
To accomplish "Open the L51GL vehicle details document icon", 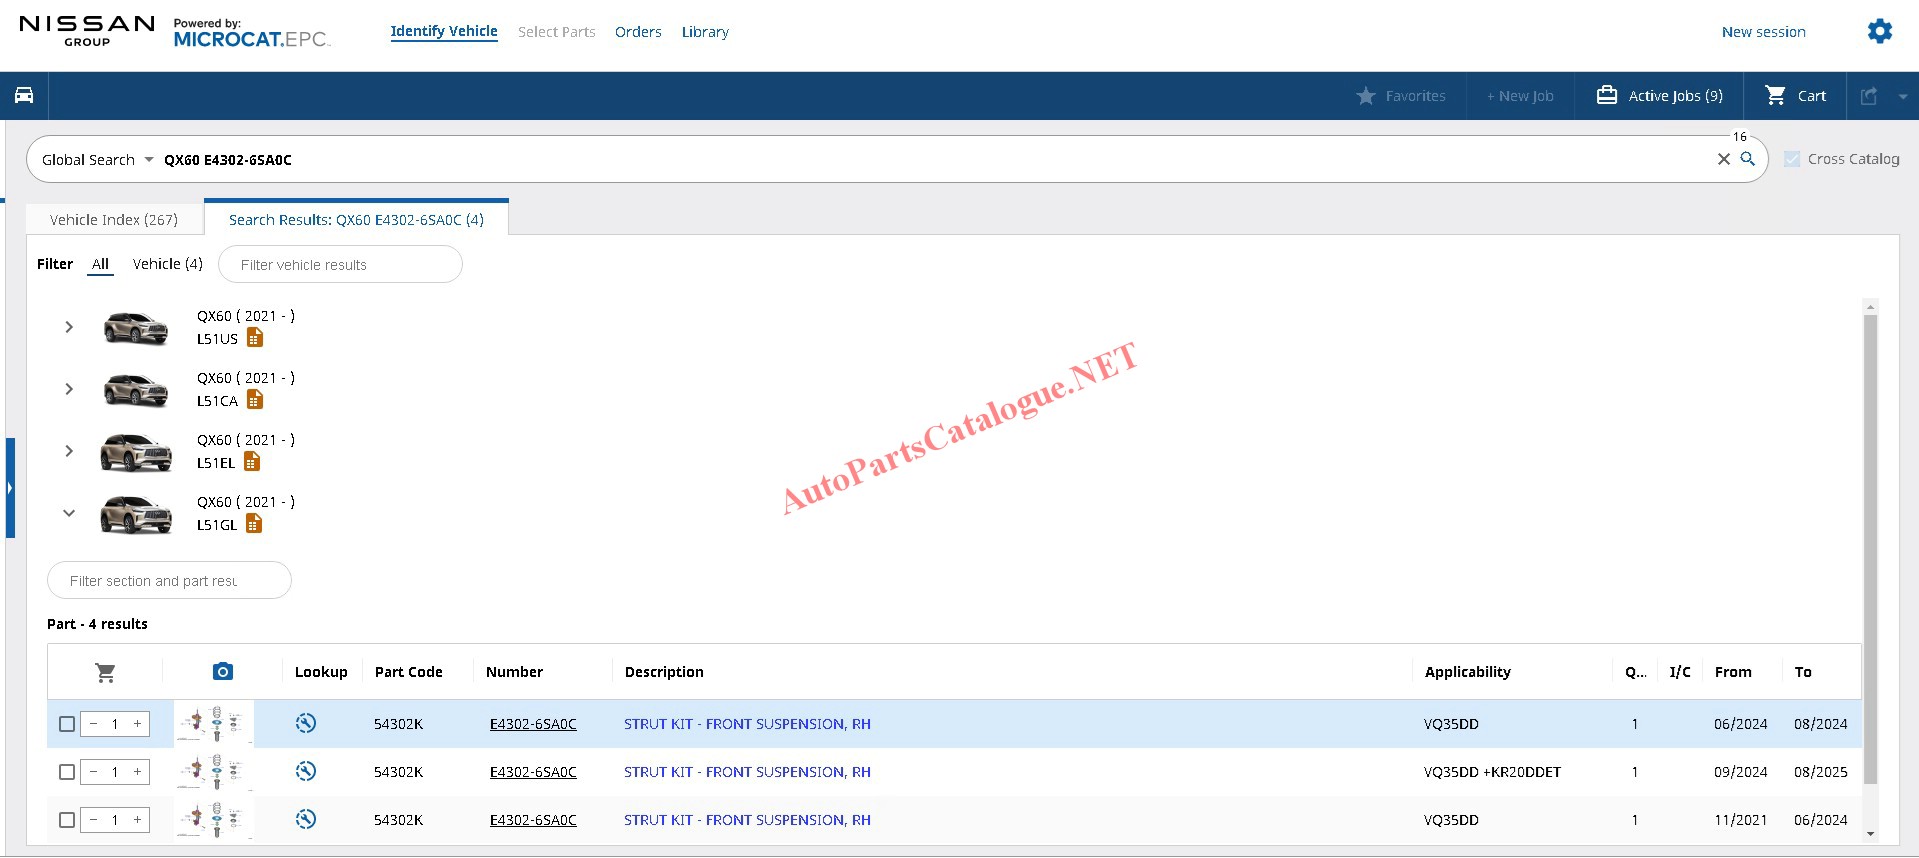I will click(254, 525).
